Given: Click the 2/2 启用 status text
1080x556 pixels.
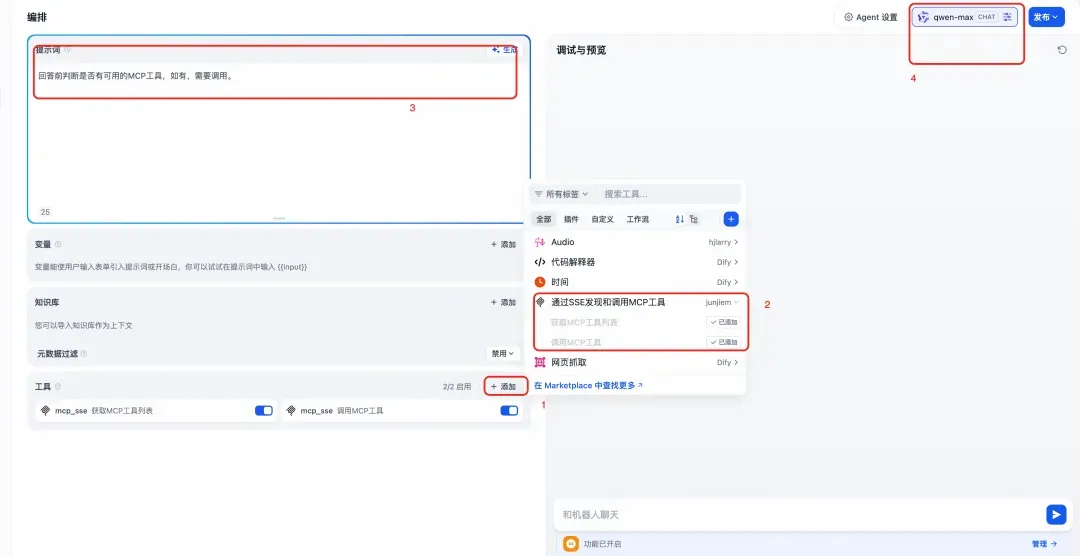Looking at the screenshot, I should click(457, 387).
